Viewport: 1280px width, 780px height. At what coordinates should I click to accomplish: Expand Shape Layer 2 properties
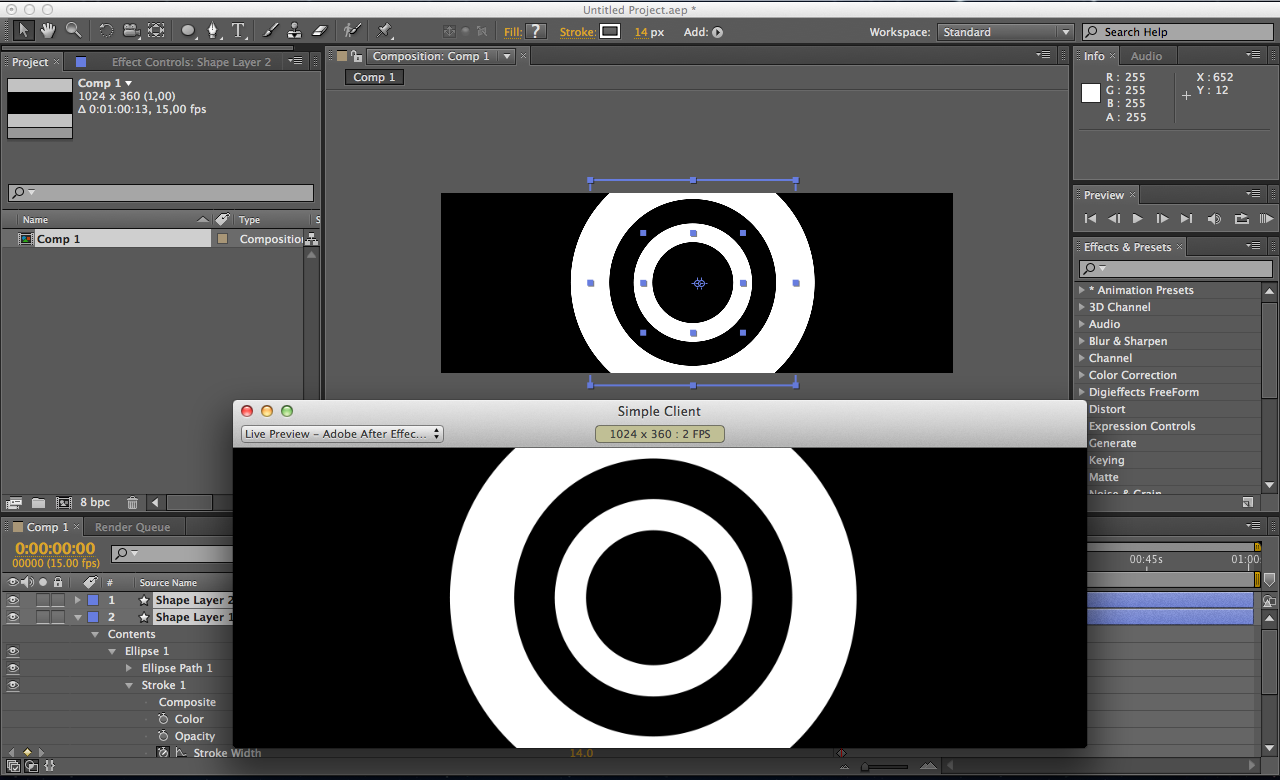(x=77, y=600)
